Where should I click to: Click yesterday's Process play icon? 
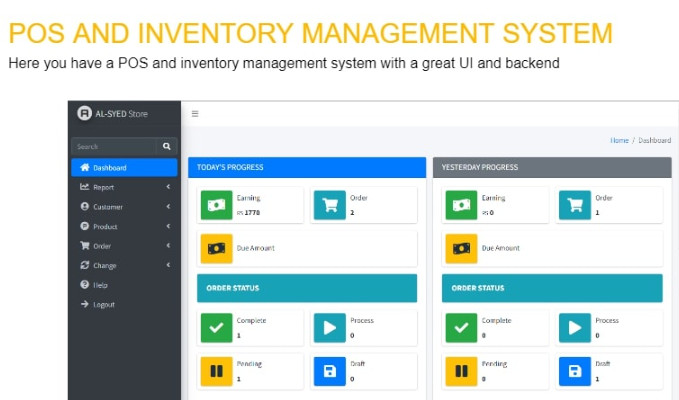[575, 328]
